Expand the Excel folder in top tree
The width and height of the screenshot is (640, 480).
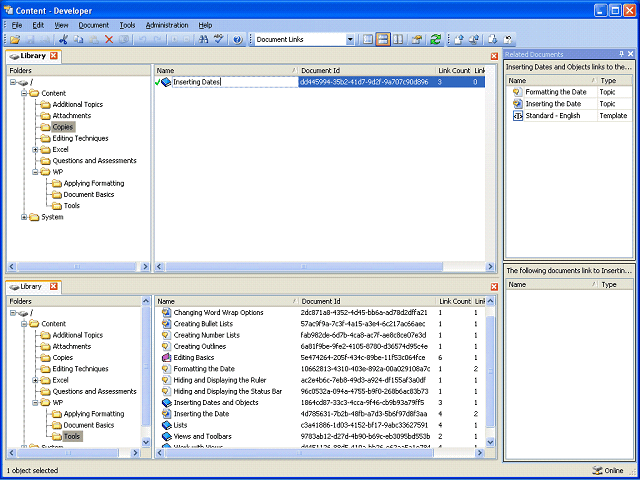pyautogui.click(x=35, y=150)
